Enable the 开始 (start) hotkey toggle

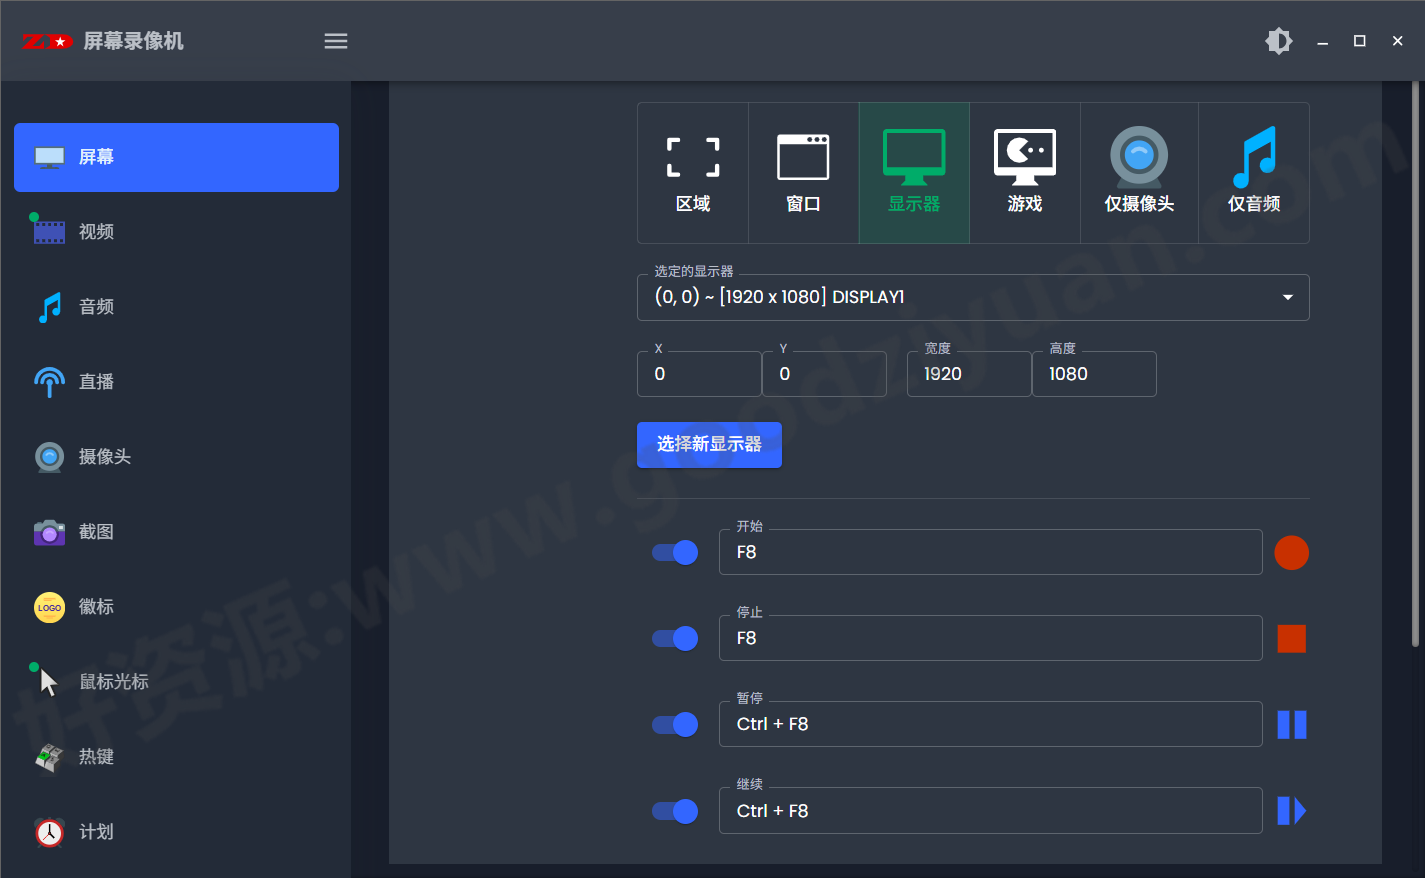point(674,552)
